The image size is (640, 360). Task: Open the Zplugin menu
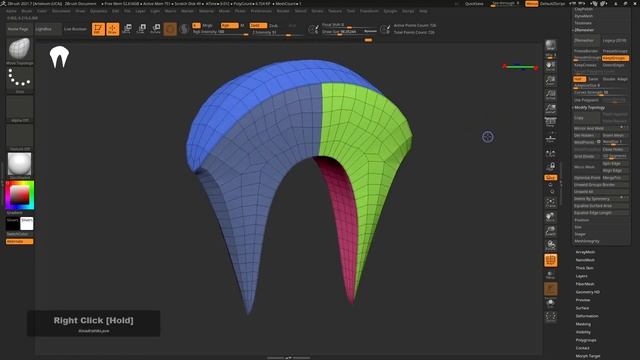click(x=390, y=11)
